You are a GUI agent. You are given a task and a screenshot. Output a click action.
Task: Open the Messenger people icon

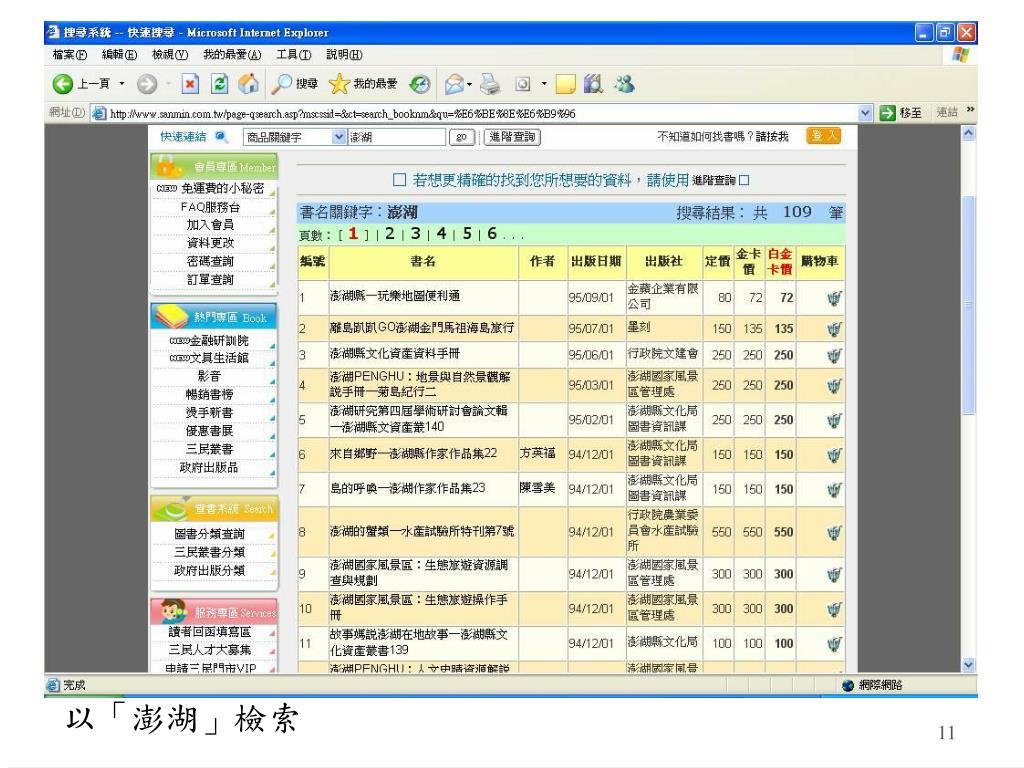(x=624, y=84)
